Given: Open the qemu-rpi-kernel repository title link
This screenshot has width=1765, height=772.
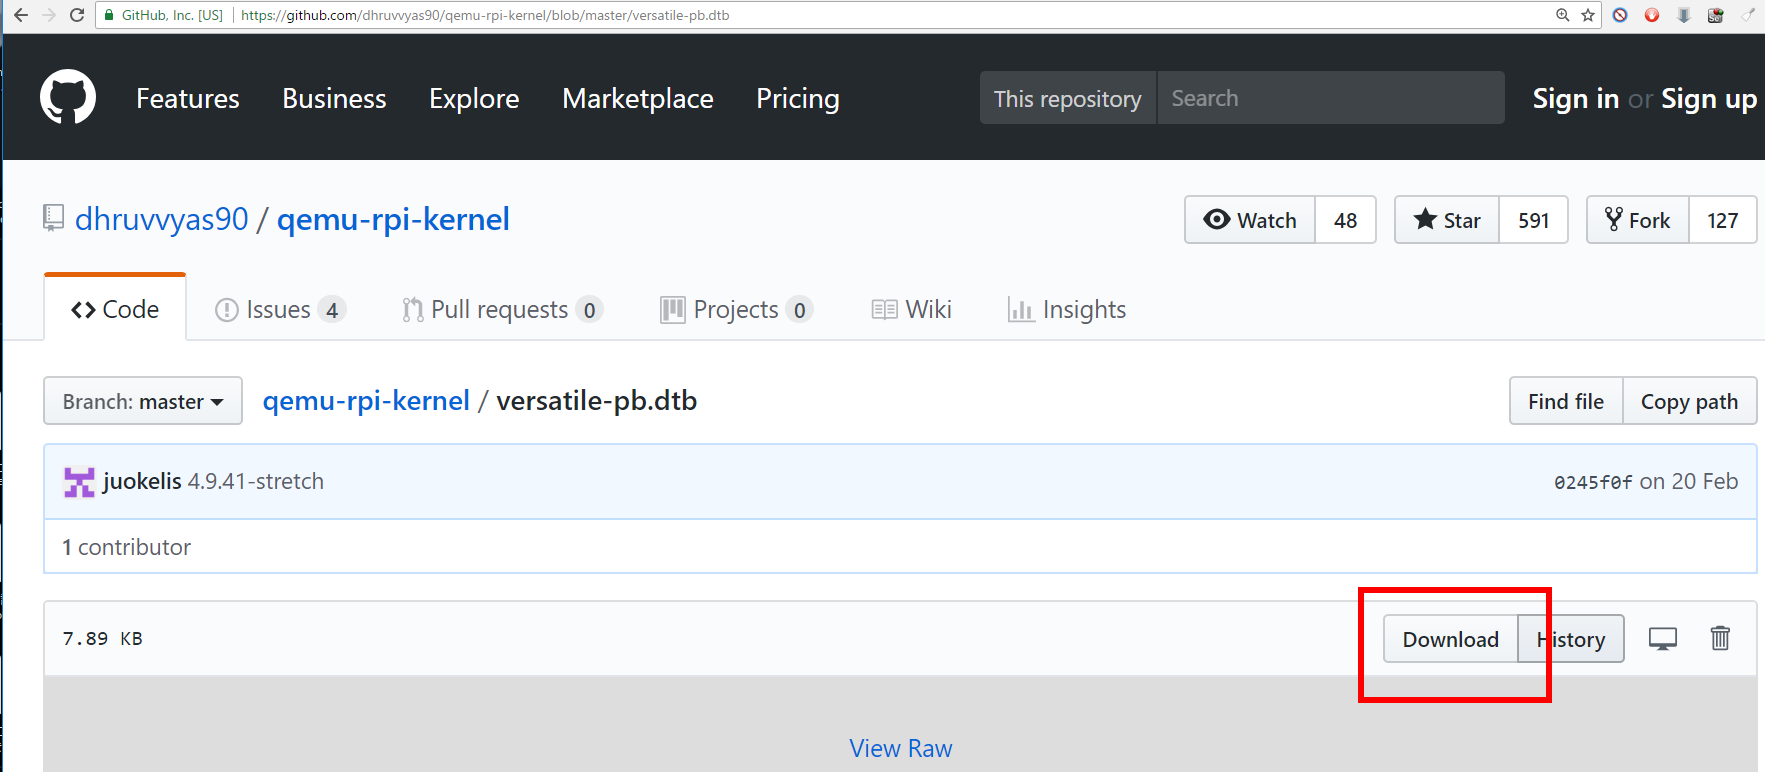Looking at the screenshot, I should pyautogui.click(x=393, y=219).
